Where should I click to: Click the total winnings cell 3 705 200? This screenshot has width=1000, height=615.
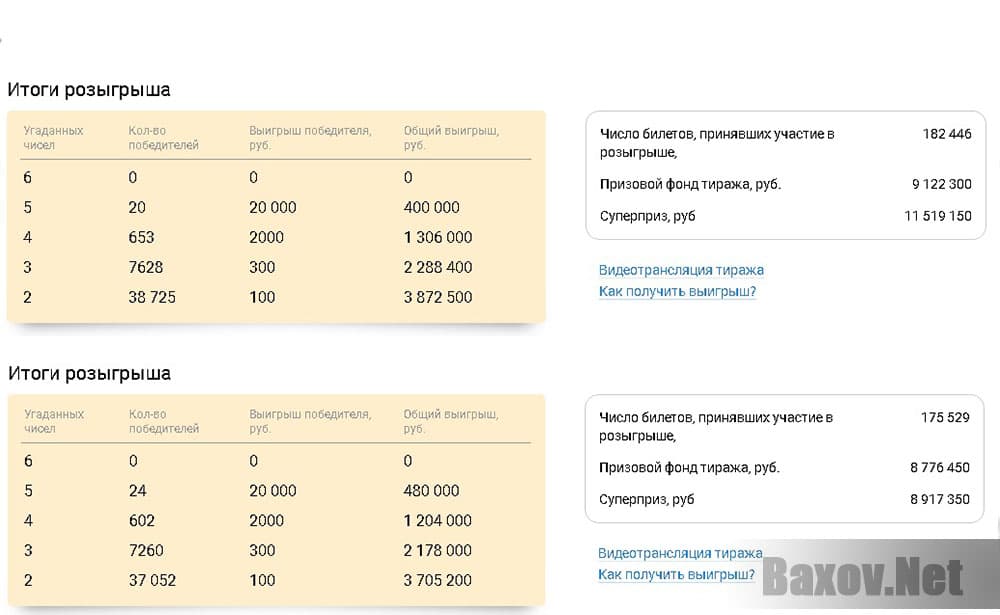[x=438, y=580]
